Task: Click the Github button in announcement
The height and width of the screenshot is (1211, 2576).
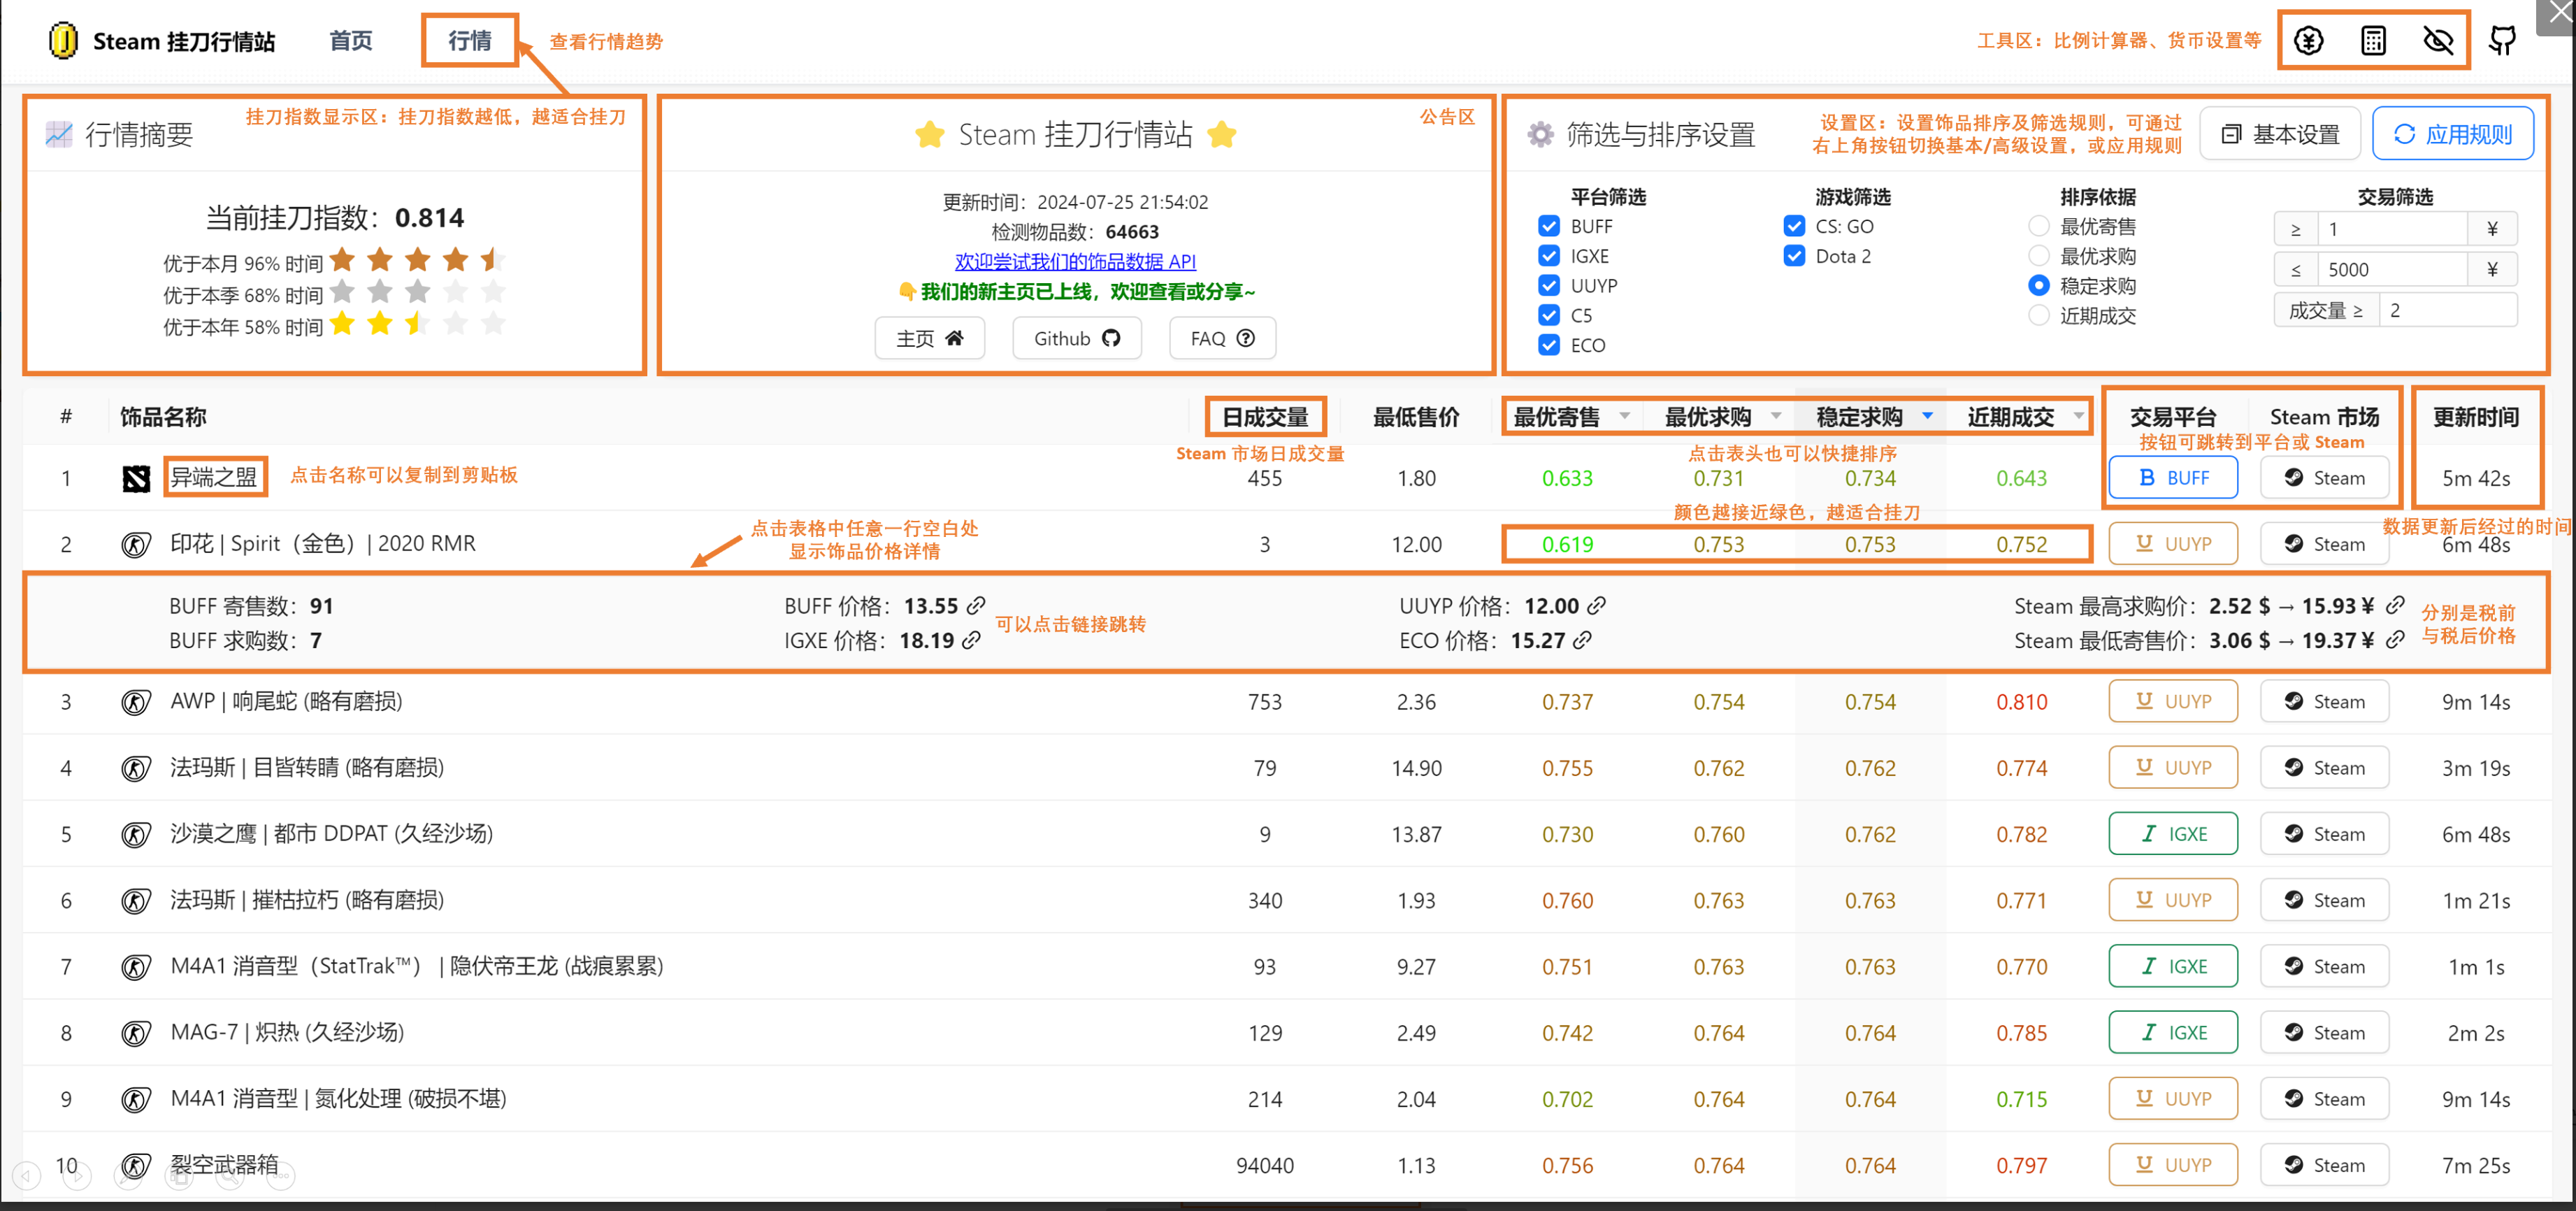Action: 1076,338
